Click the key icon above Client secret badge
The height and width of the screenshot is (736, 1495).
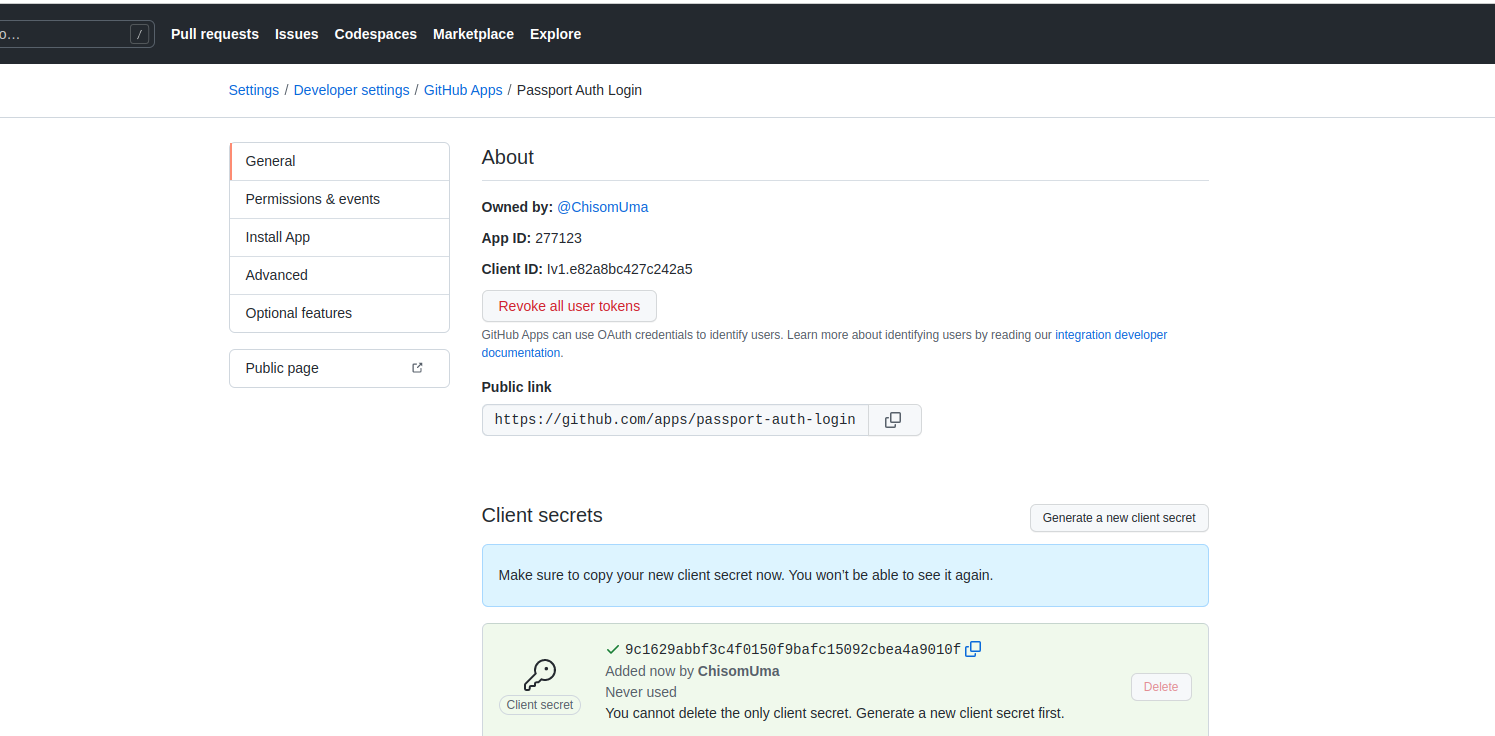click(540, 675)
